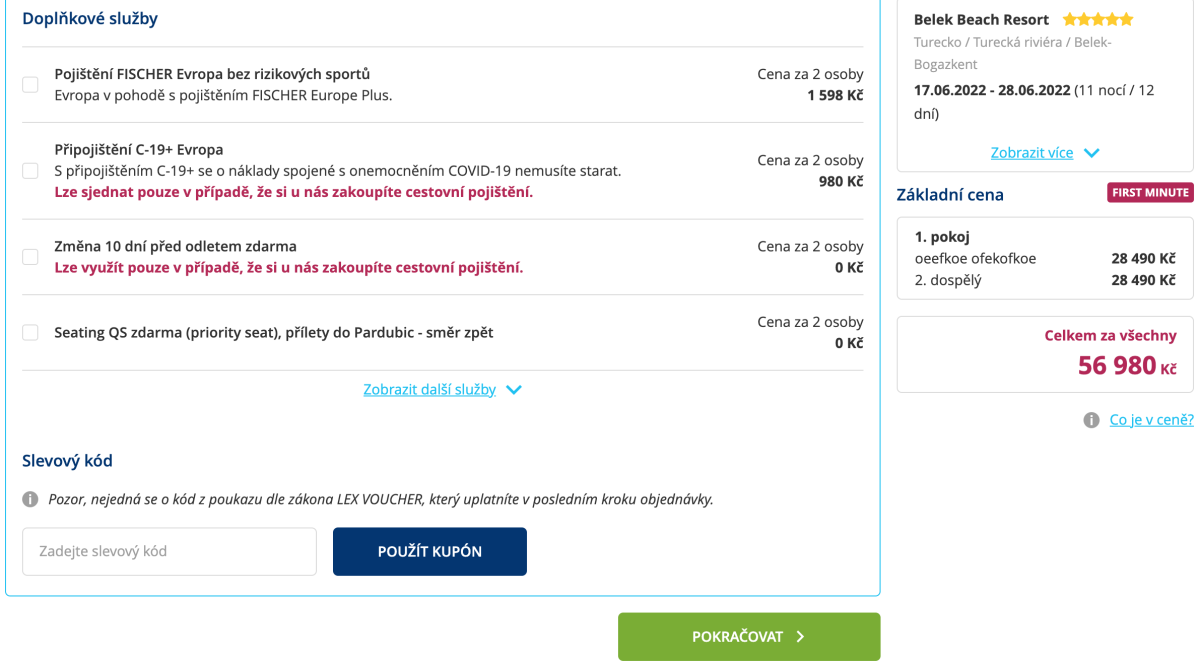The width and height of the screenshot is (1200, 668).
Task: Expand Zobrazit více trip details
Action: (x=1031, y=153)
